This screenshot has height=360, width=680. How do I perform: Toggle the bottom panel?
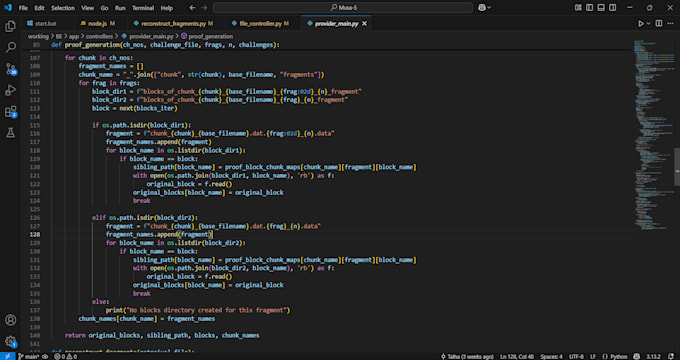[601, 7]
